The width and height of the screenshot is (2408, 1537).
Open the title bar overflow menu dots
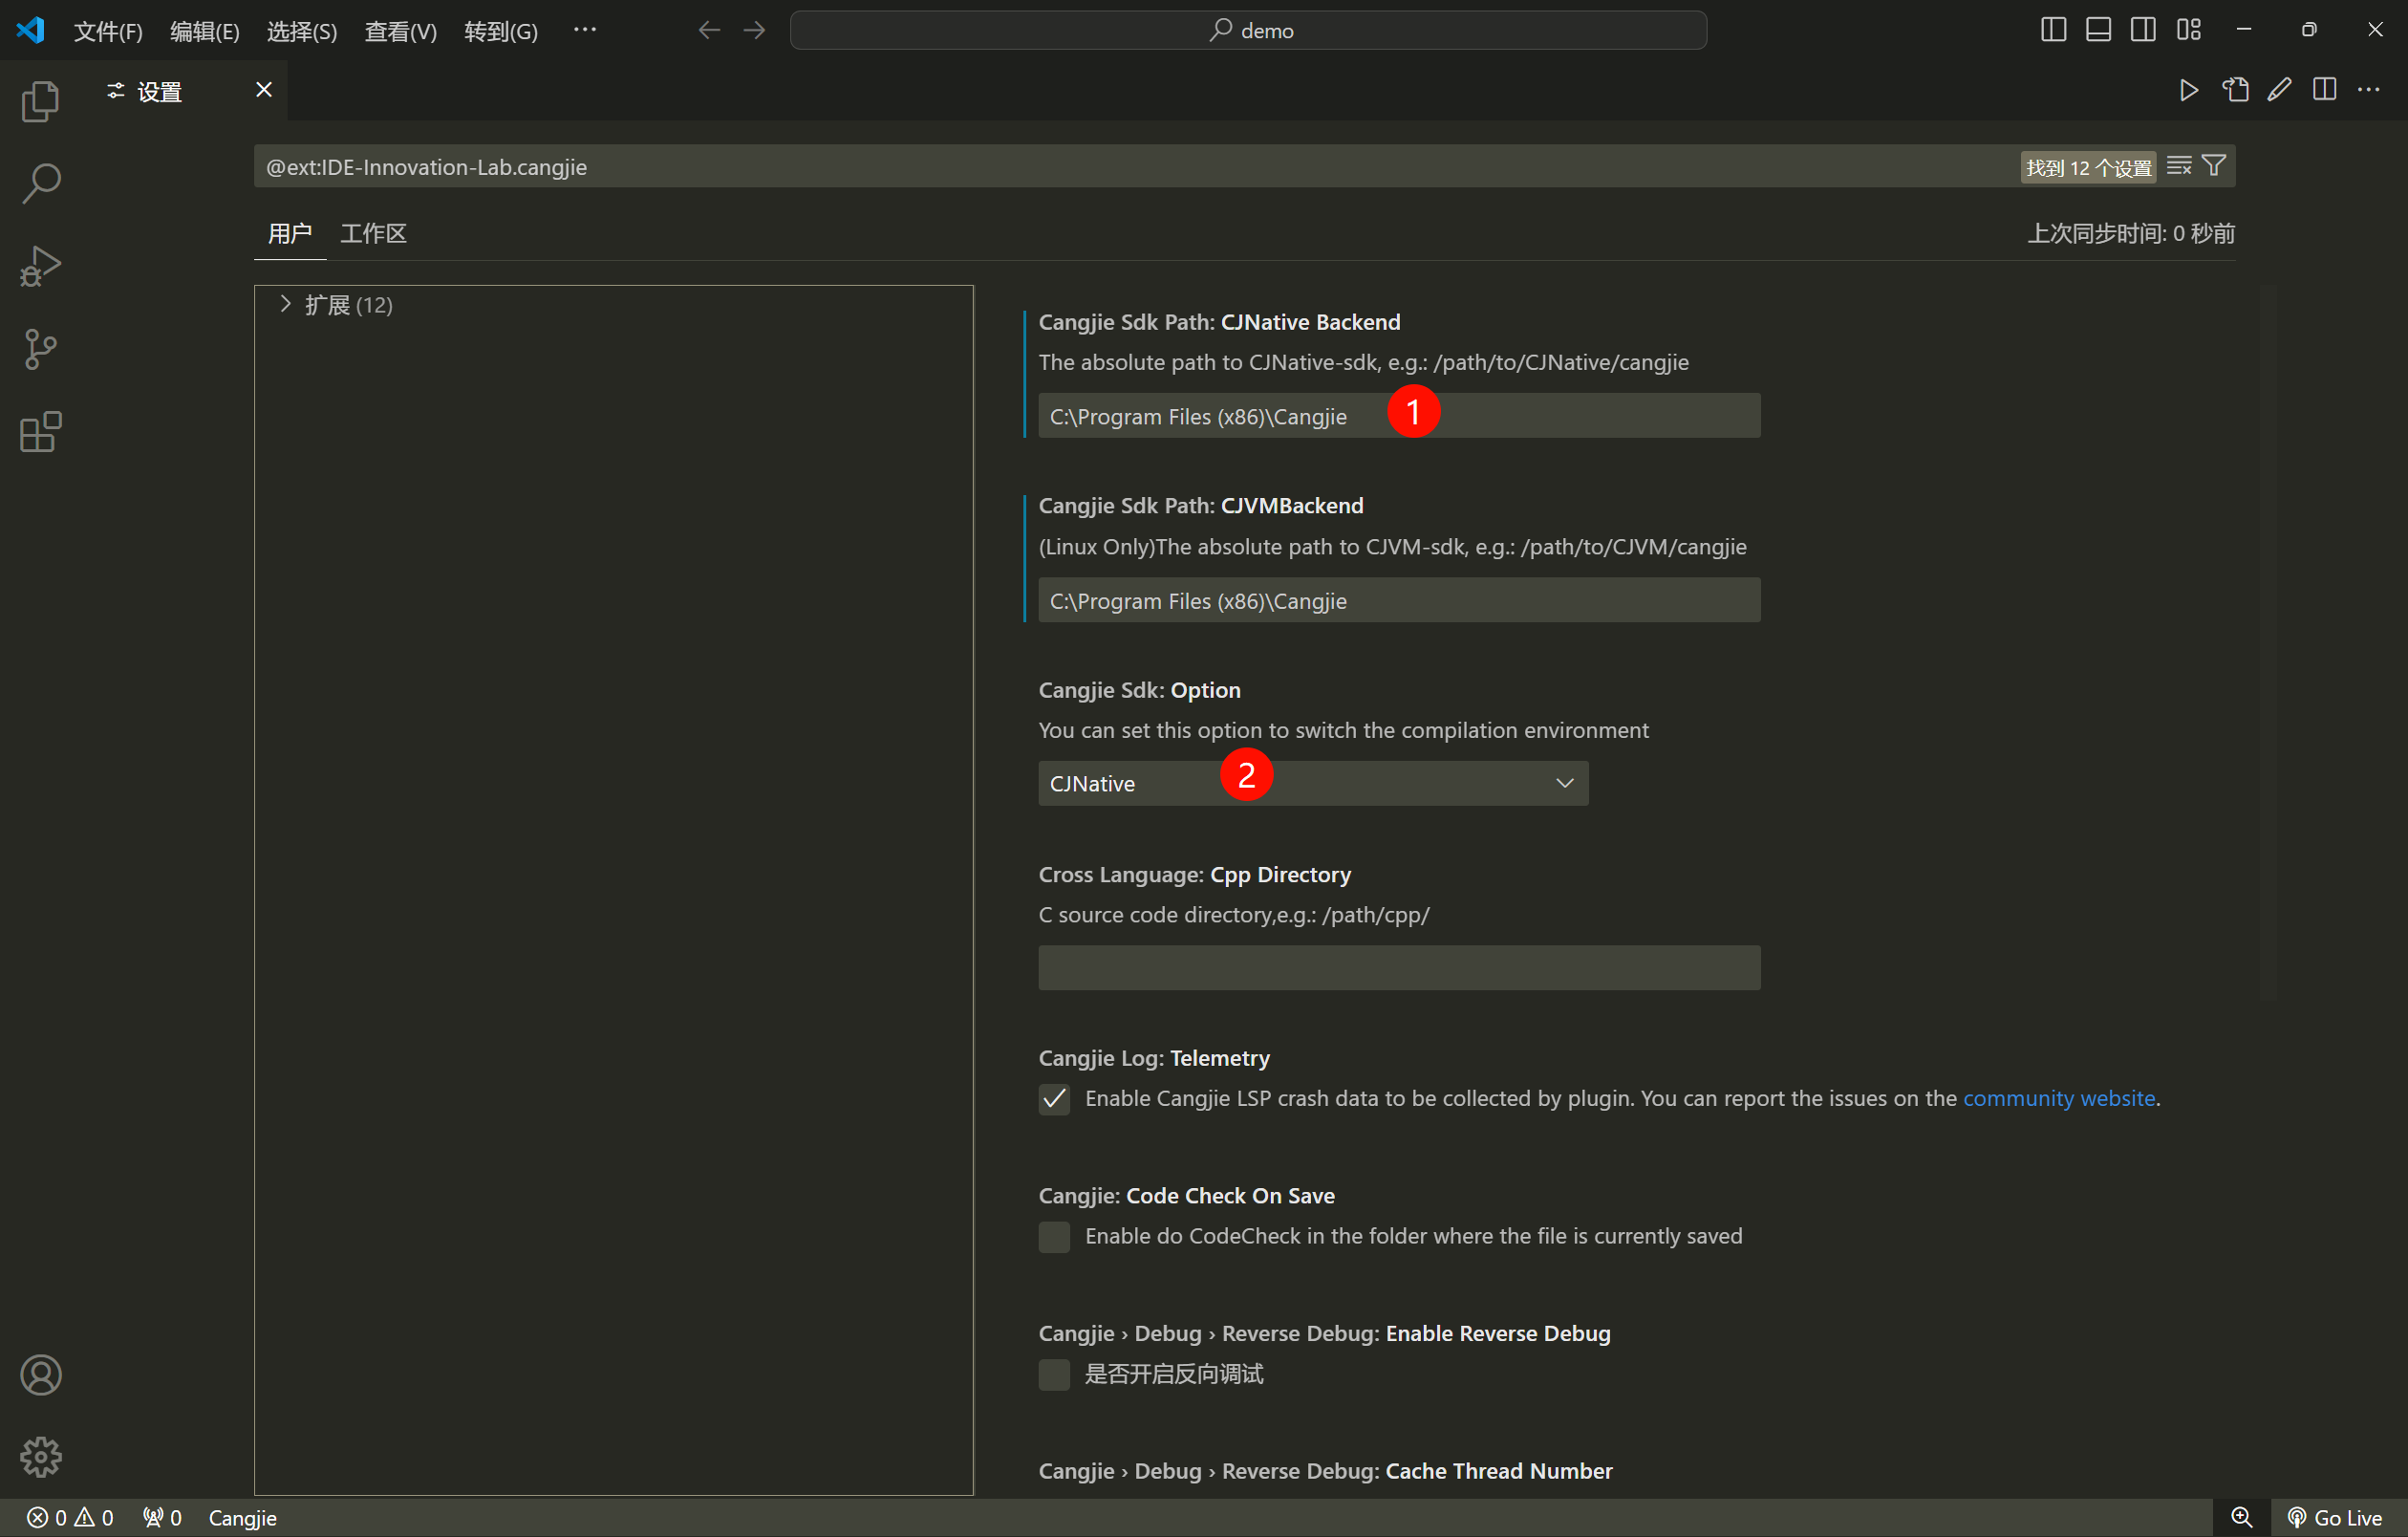pyautogui.click(x=585, y=30)
